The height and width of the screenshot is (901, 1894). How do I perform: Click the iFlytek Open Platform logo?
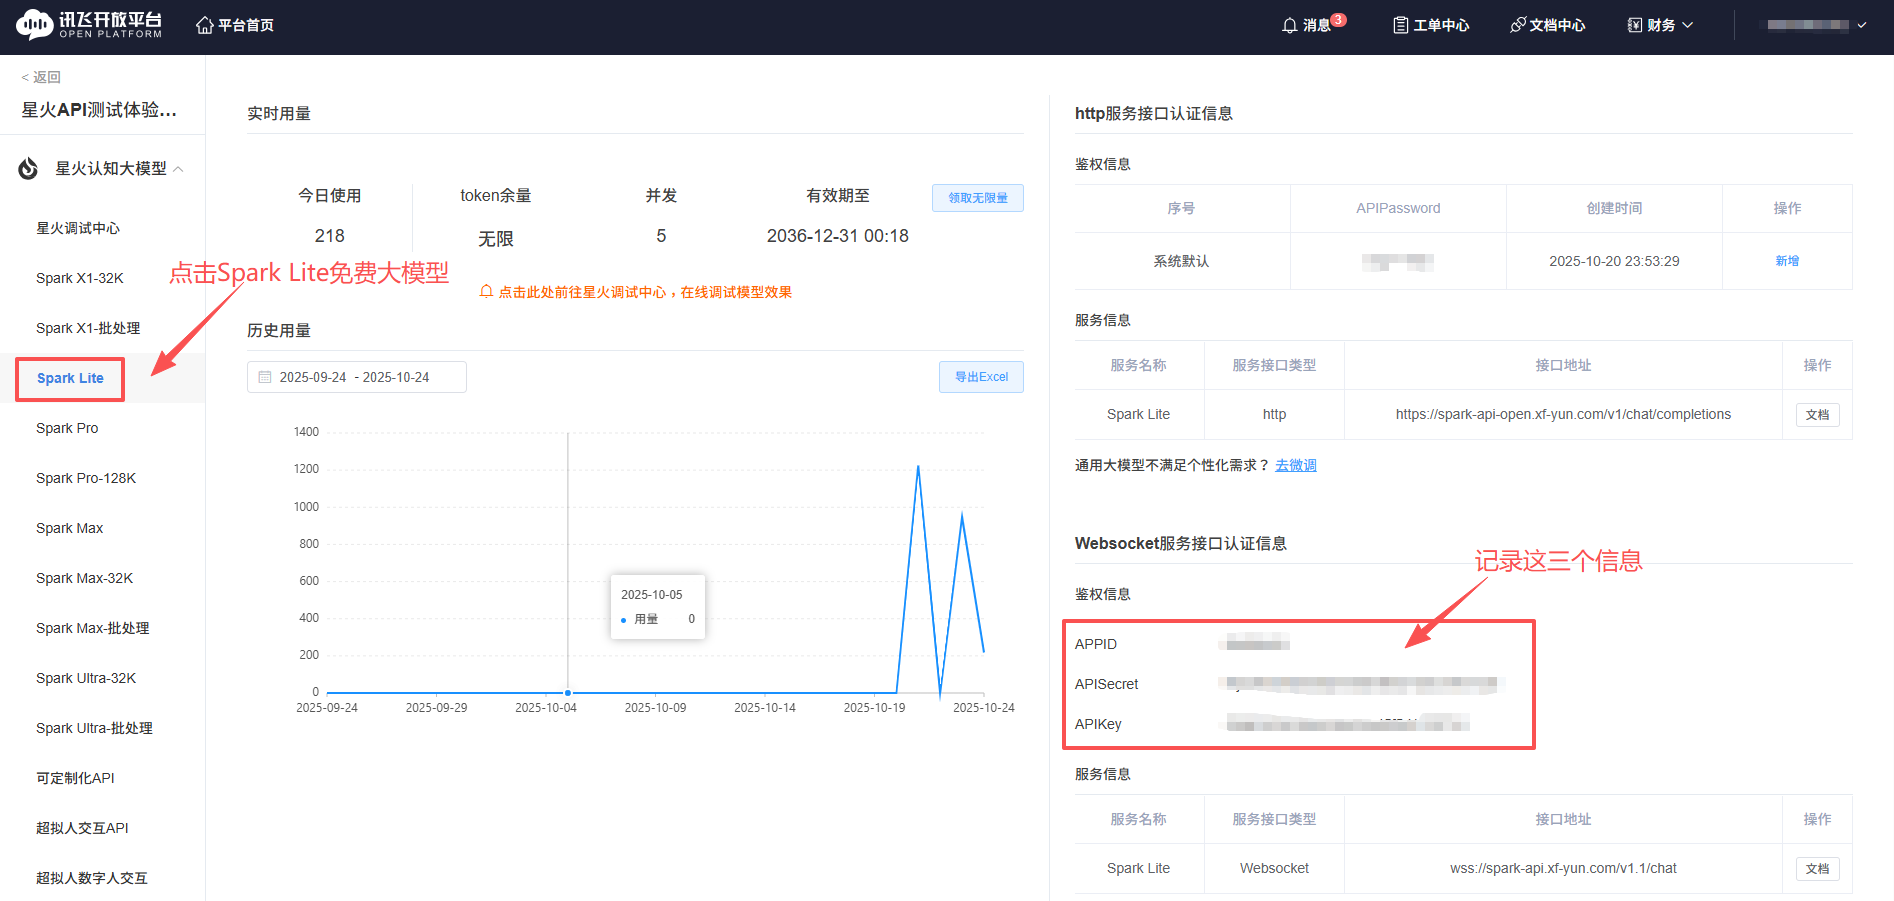(x=89, y=25)
